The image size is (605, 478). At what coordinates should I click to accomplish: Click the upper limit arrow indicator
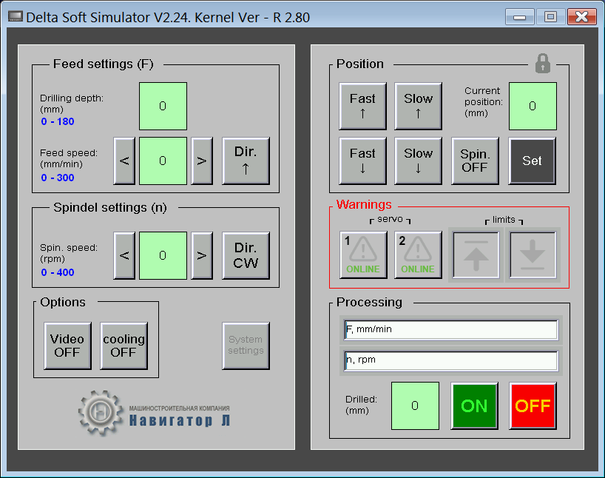477,254
